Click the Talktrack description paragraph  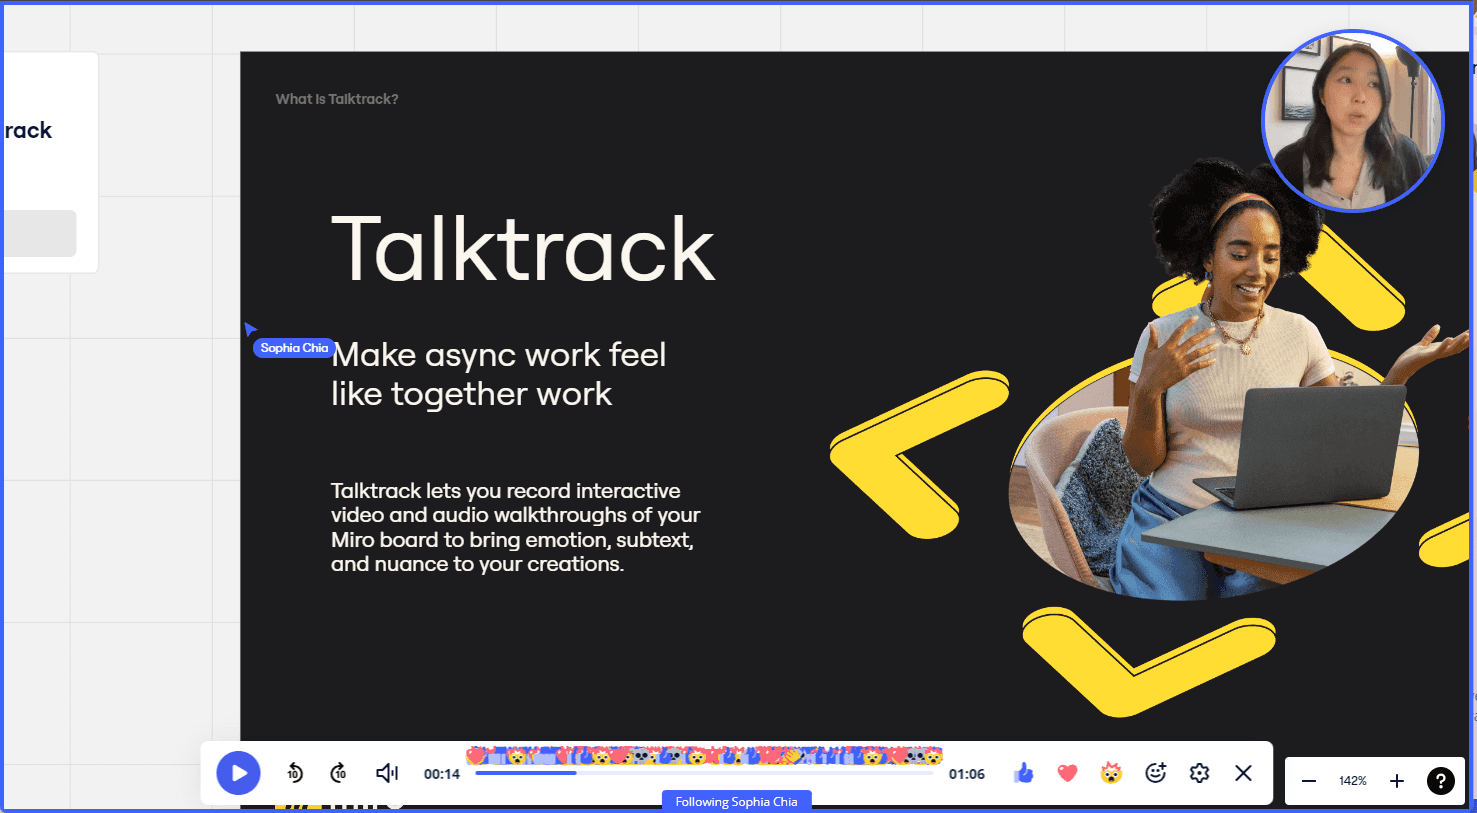point(516,527)
